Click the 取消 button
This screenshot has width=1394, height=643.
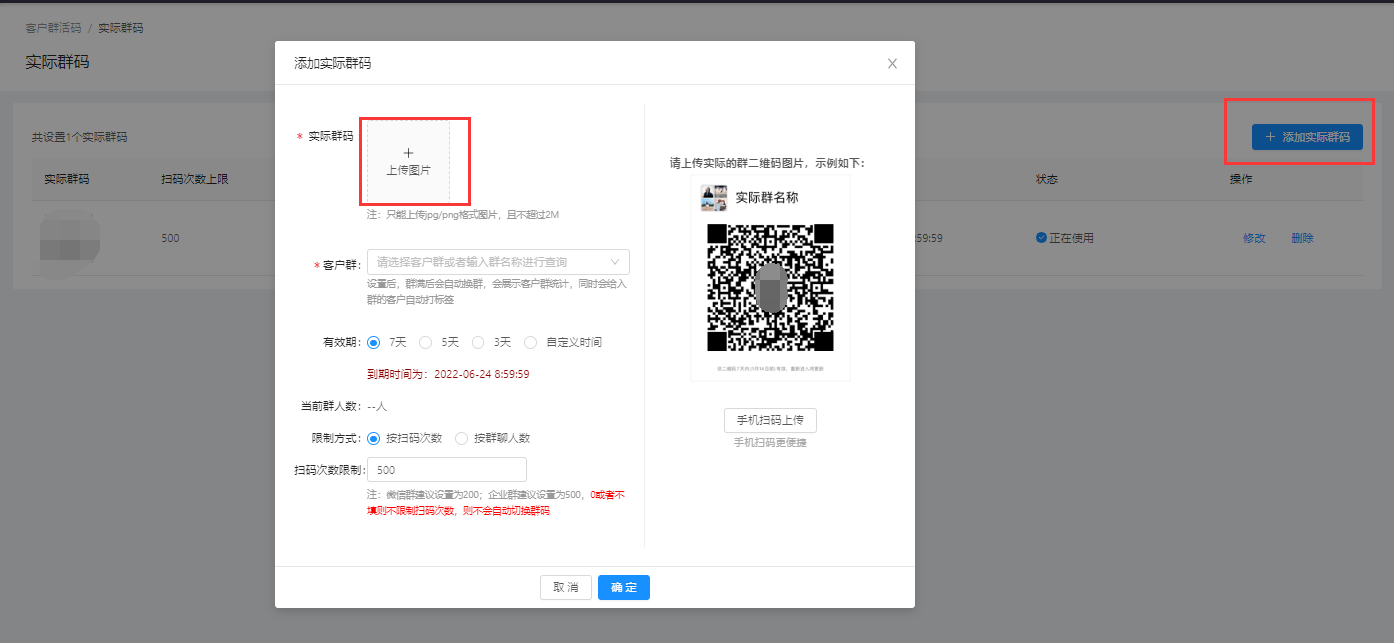[x=566, y=587]
